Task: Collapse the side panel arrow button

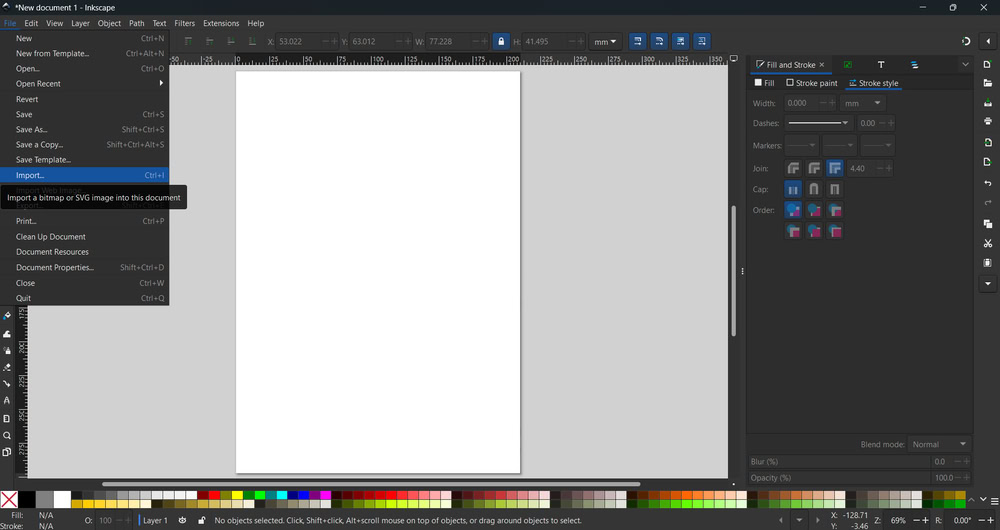Action: click(988, 41)
